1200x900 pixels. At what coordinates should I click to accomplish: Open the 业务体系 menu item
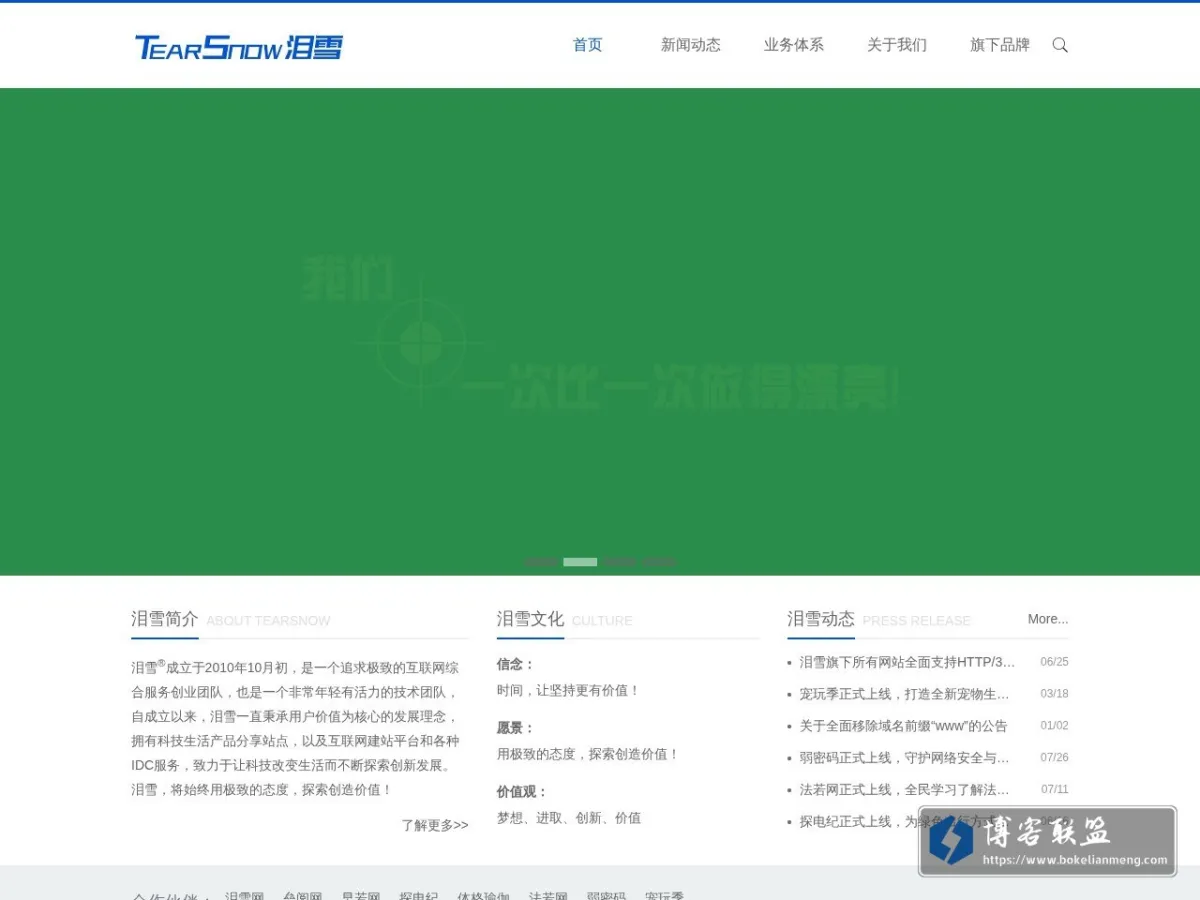click(x=794, y=45)
